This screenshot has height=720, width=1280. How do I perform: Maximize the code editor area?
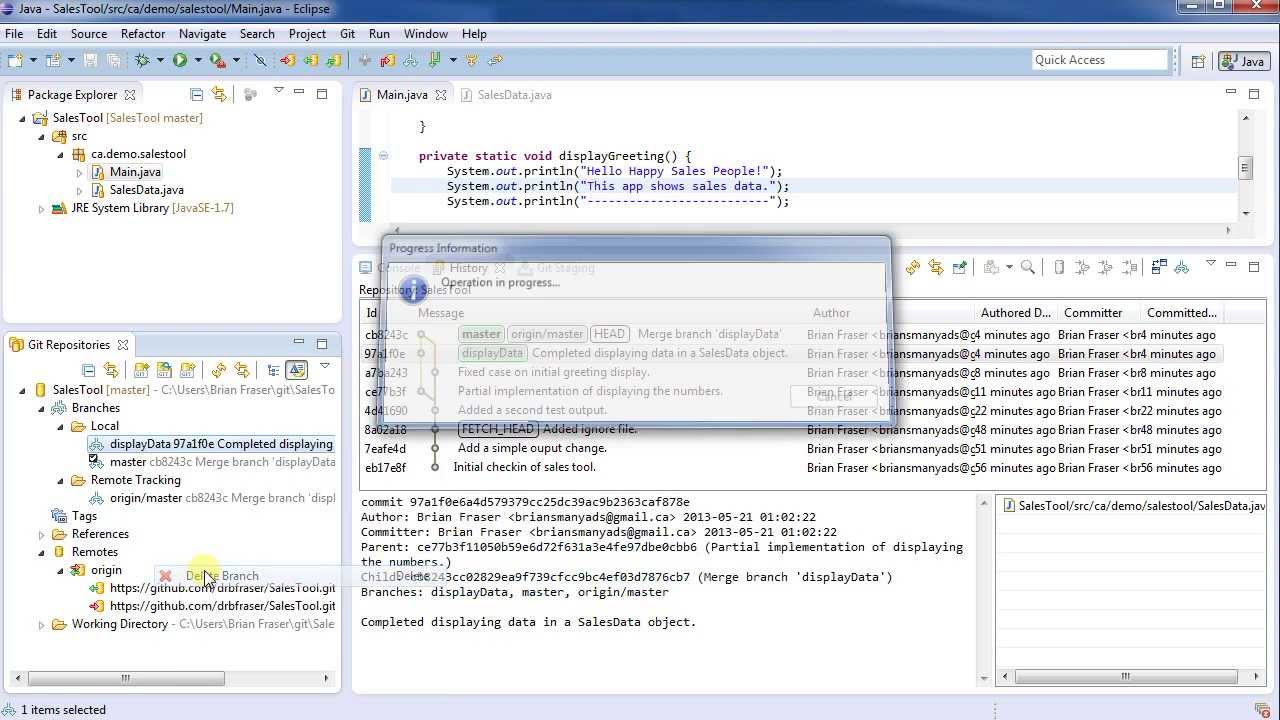click(x=1254, y=93)
